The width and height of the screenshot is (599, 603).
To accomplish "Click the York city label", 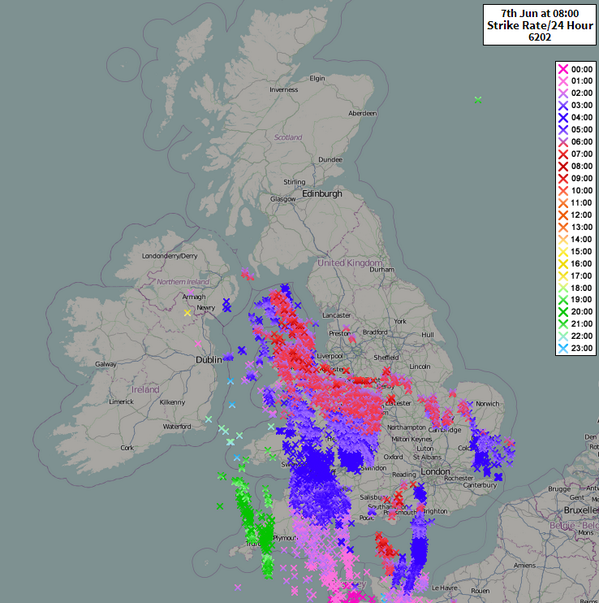I will click(400, 321).
